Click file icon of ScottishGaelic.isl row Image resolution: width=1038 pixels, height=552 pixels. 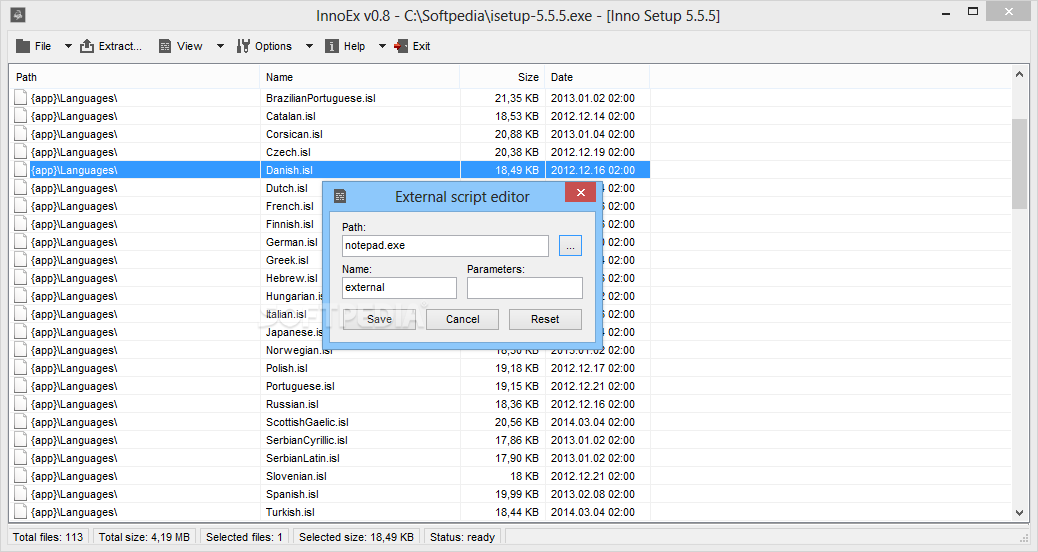click(x=21, y=422)
